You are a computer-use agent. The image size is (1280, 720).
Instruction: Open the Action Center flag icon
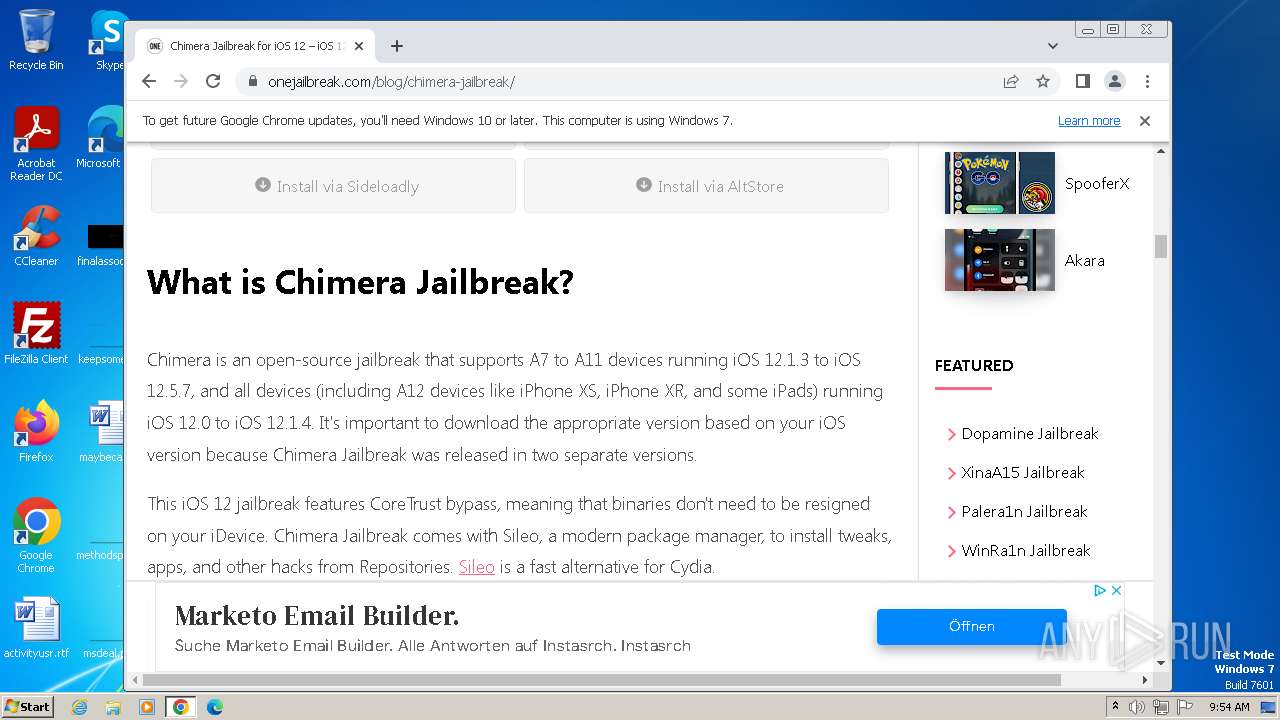point(1185,707)
